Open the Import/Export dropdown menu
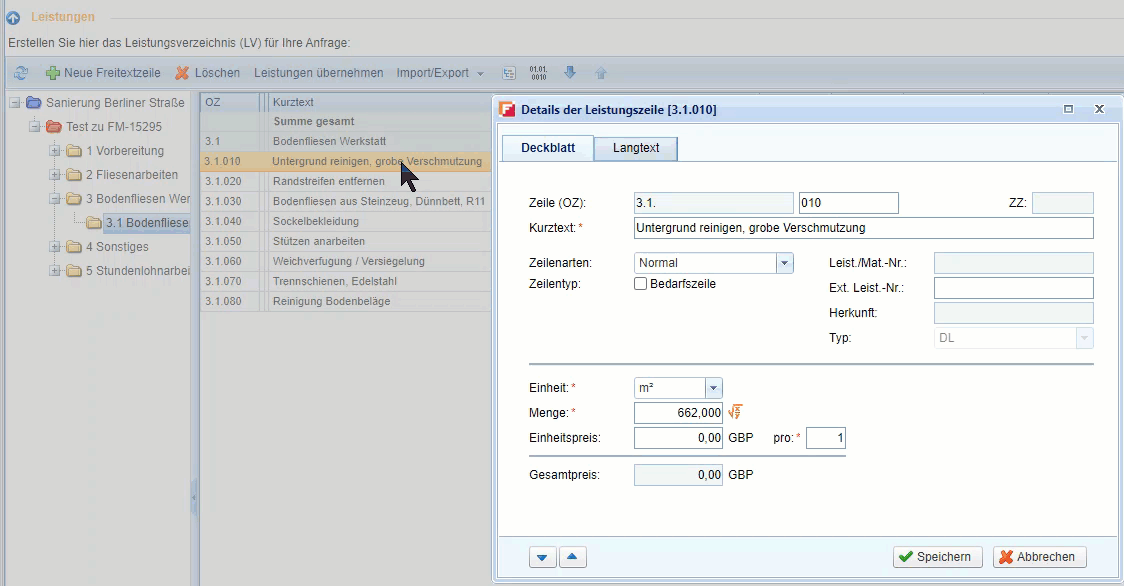The height and width of the screenshot is (586, 1124). 440,73
